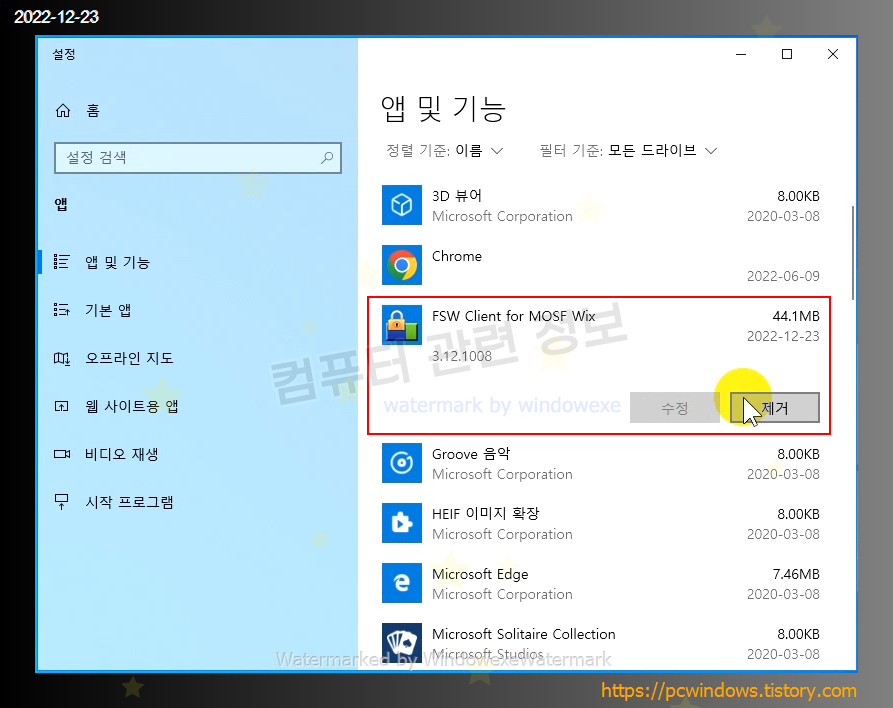Click the Microsoft Edge app icon

tap(402, 583)
